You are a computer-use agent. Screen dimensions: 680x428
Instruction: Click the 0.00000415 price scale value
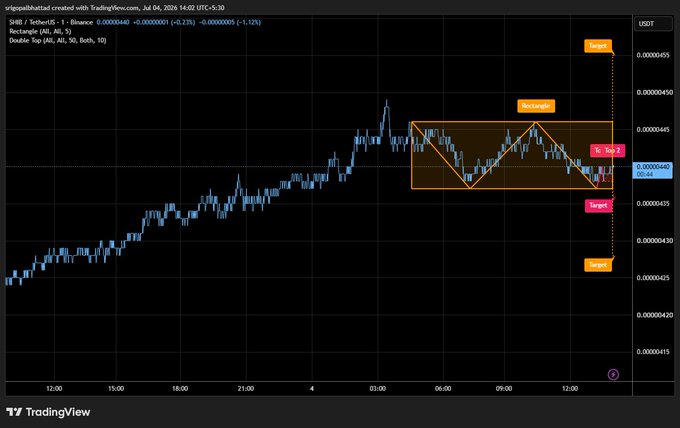point(655,352)
